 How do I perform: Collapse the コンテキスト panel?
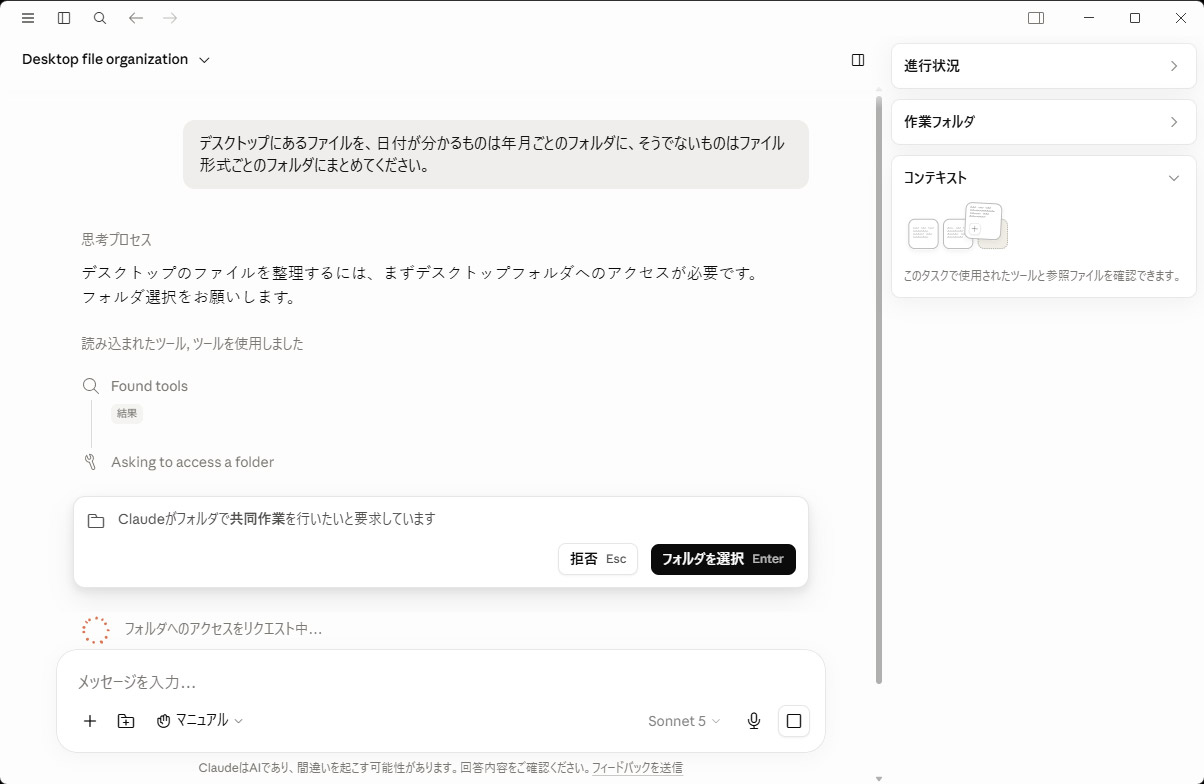tap(1044, 178)
